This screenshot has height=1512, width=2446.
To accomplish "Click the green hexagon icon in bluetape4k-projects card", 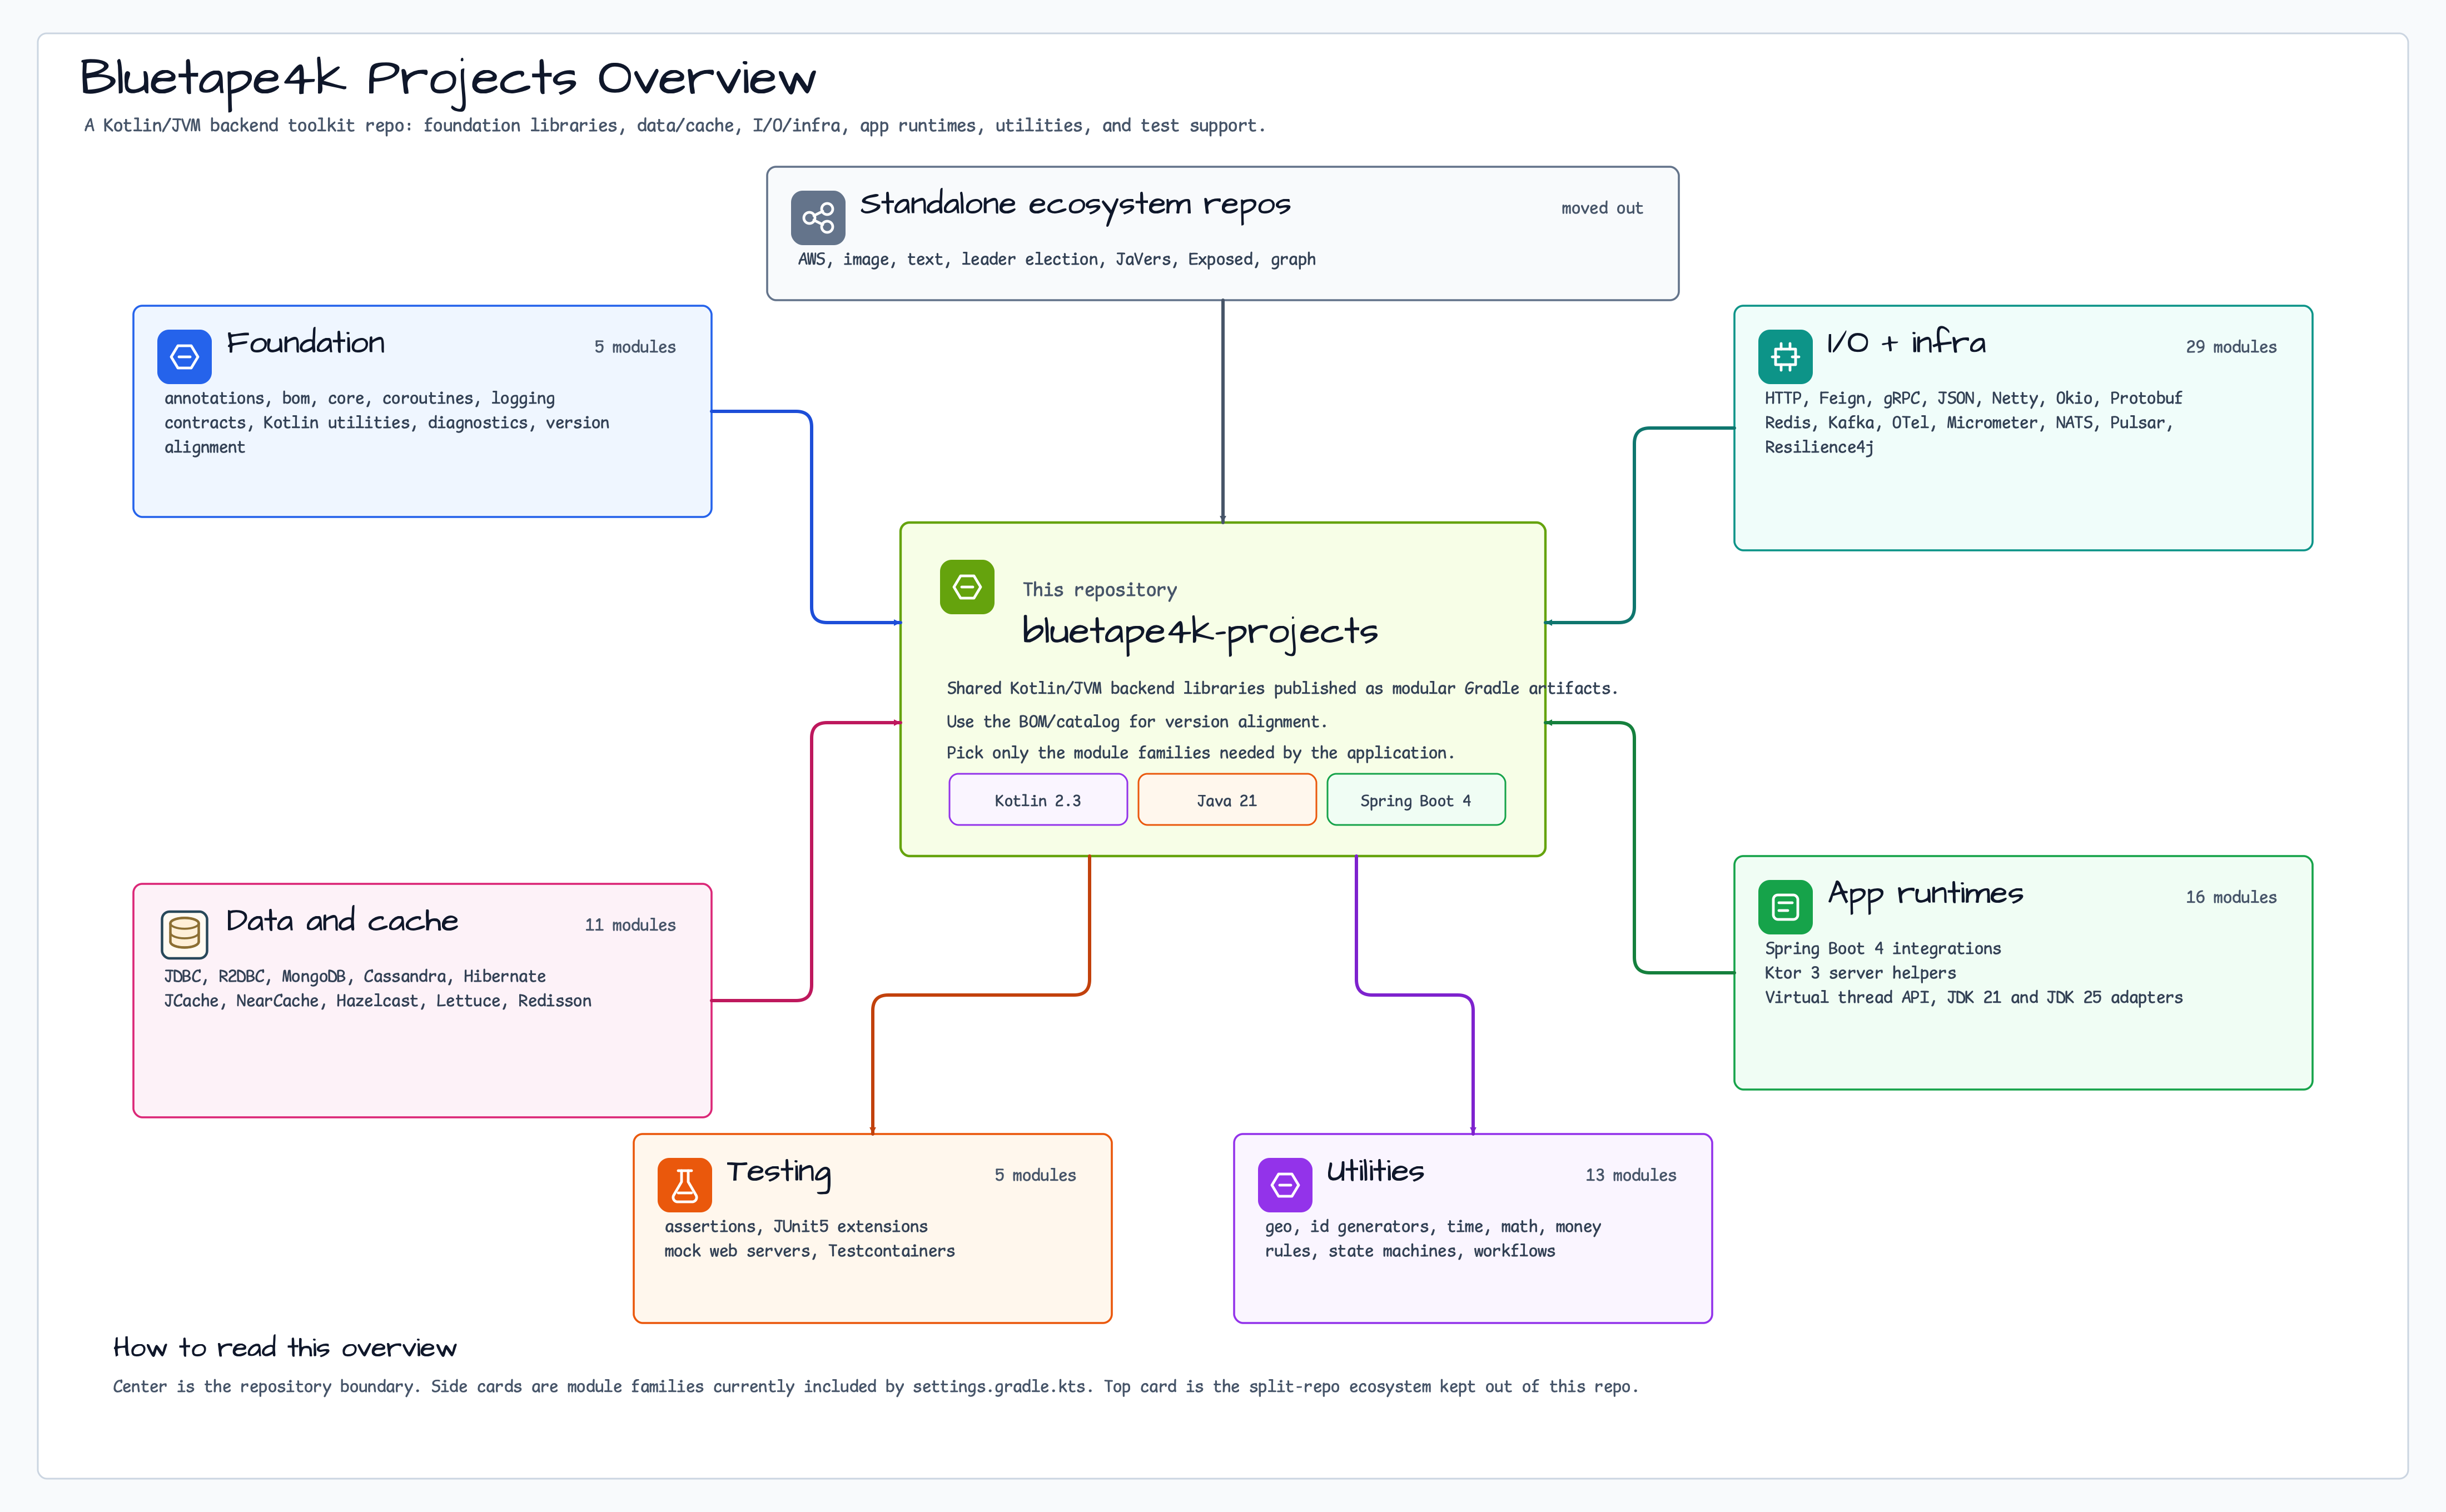I will coord(967,587).
